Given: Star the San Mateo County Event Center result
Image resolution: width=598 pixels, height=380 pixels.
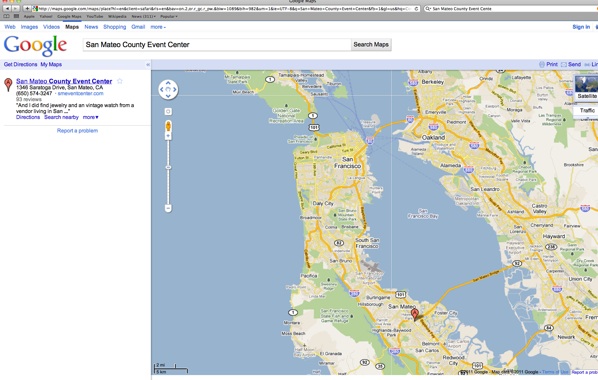Looking at the screenshot, I should pos(120,81).
